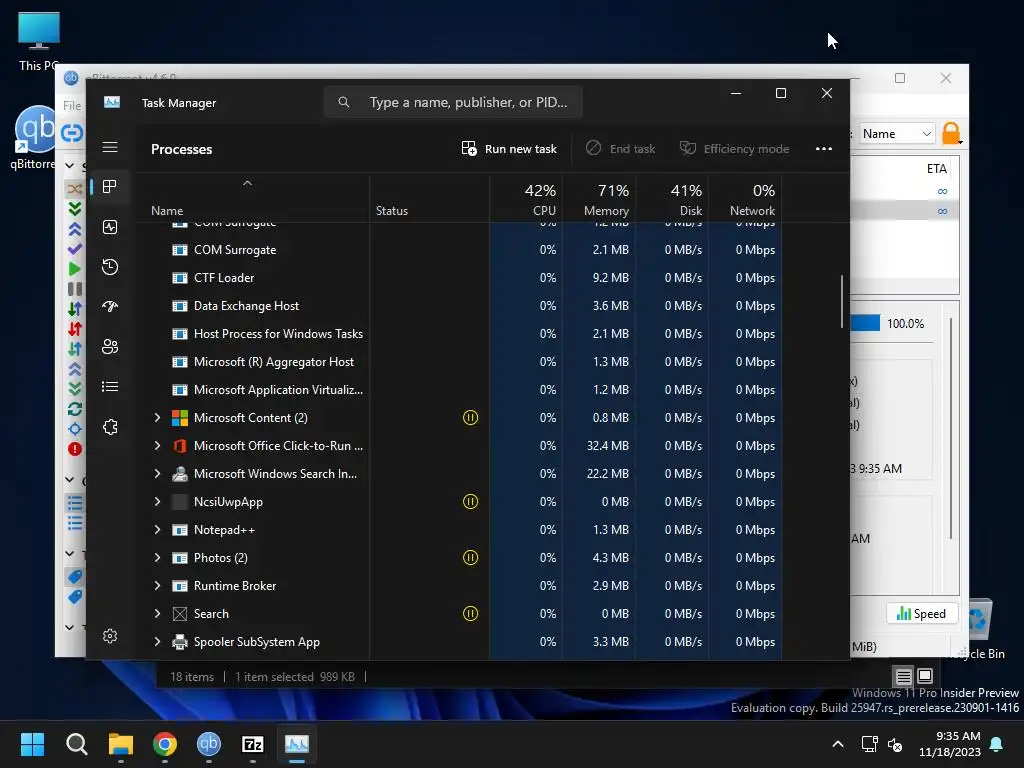This screenshot has height=768, width=1024.
Task: Open This PC desktop icon
Action: [39, 40]
